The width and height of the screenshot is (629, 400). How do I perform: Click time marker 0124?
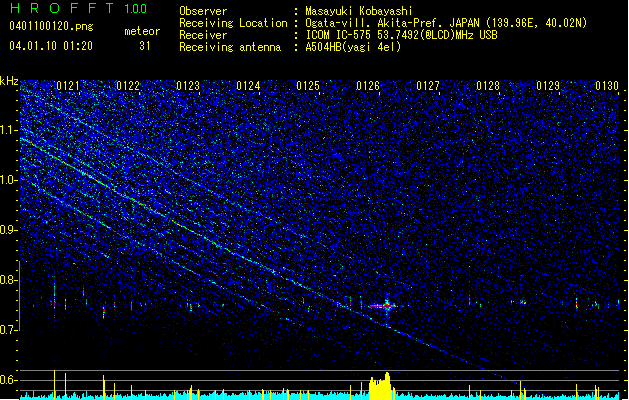248,86
